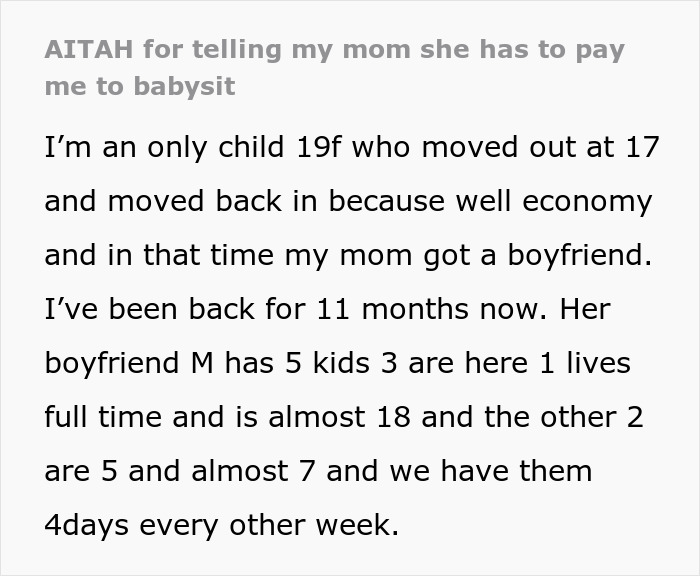Click "I'm an only child" opening words
The width and height of the screenshot is (700, 576).
164,148
